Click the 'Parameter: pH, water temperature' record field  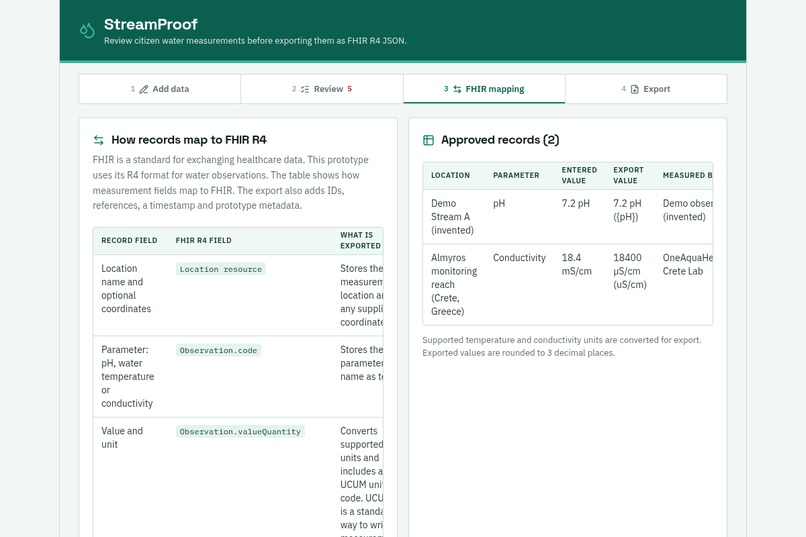point(127,376)
